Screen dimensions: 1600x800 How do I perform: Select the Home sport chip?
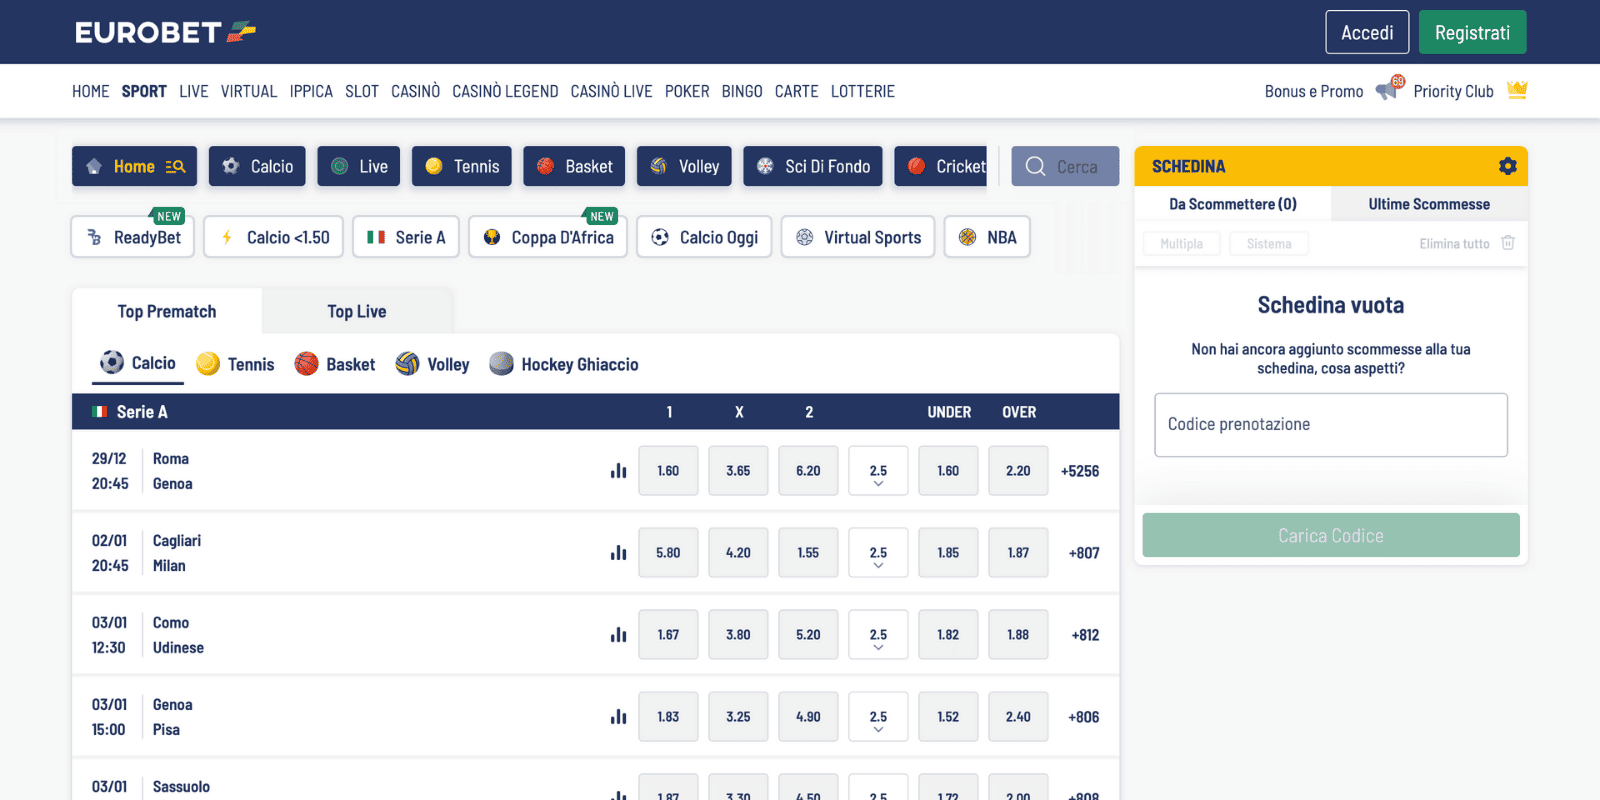tap(134, 166)
